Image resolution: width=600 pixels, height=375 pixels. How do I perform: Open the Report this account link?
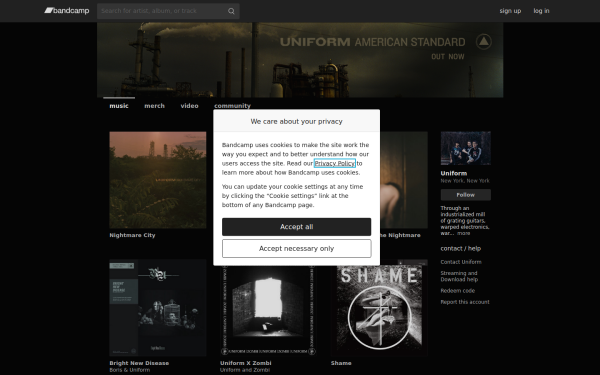[465, 302]
